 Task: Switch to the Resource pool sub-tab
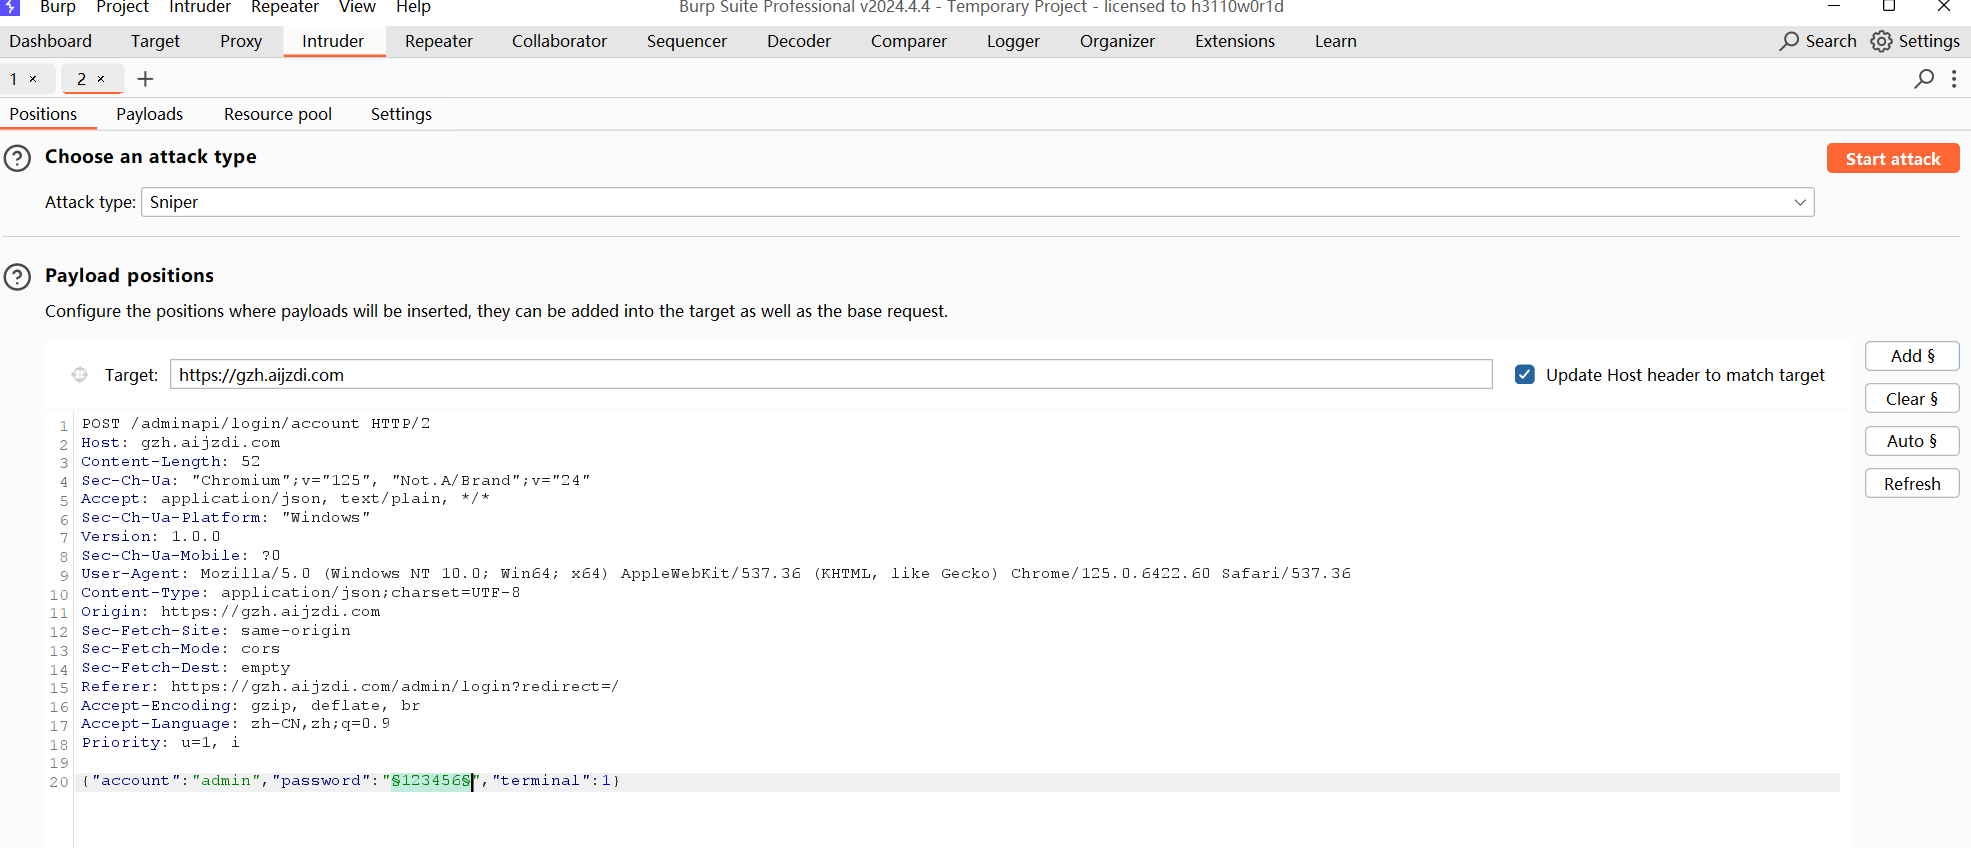pyautogui.click(x=278, y=114)
